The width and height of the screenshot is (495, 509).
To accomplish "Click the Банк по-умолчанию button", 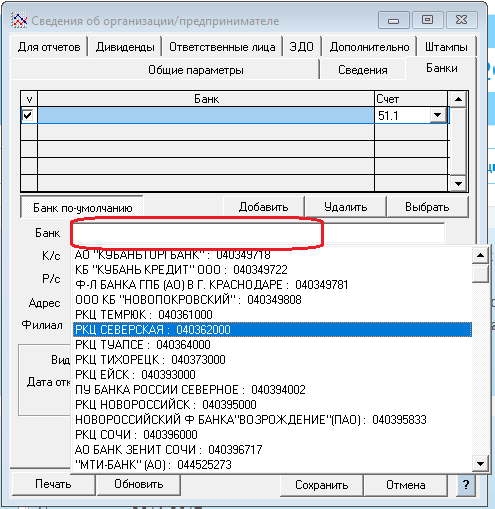I will (82, 207).
